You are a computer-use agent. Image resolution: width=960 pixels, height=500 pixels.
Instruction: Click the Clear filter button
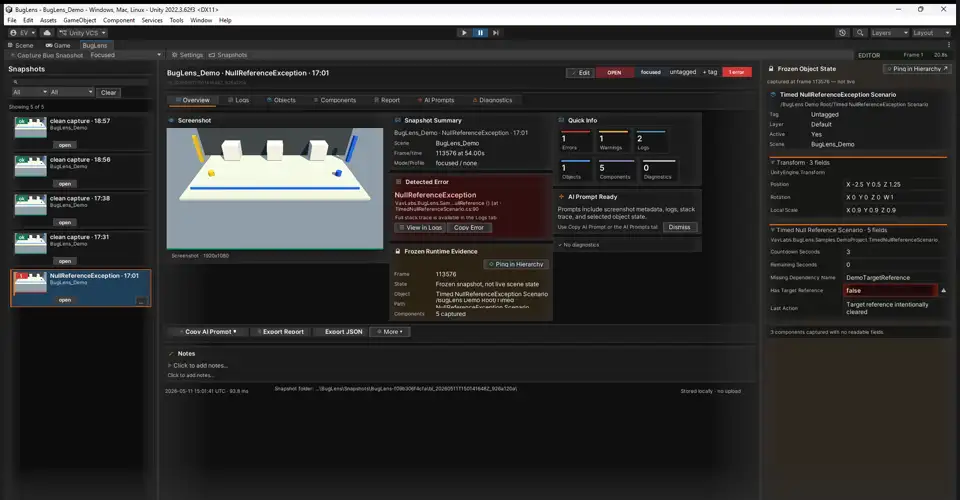click(x=108, y=92)
